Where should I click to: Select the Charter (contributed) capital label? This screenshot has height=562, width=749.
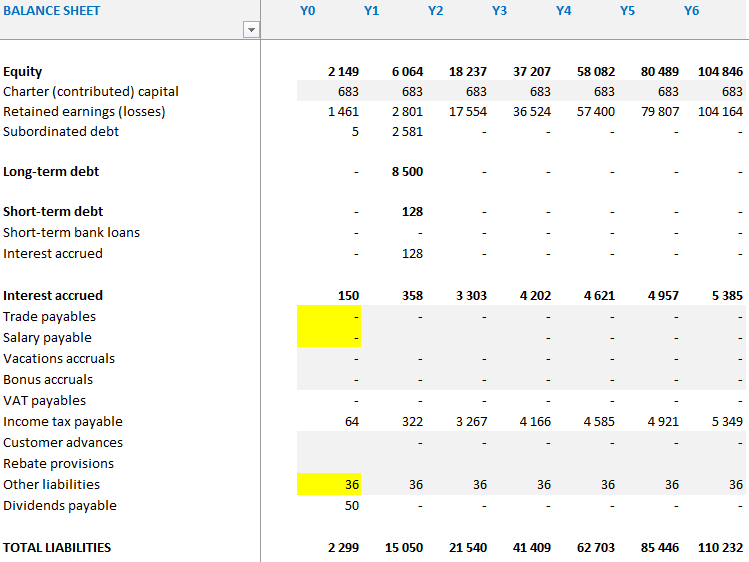tap(91, 92)
